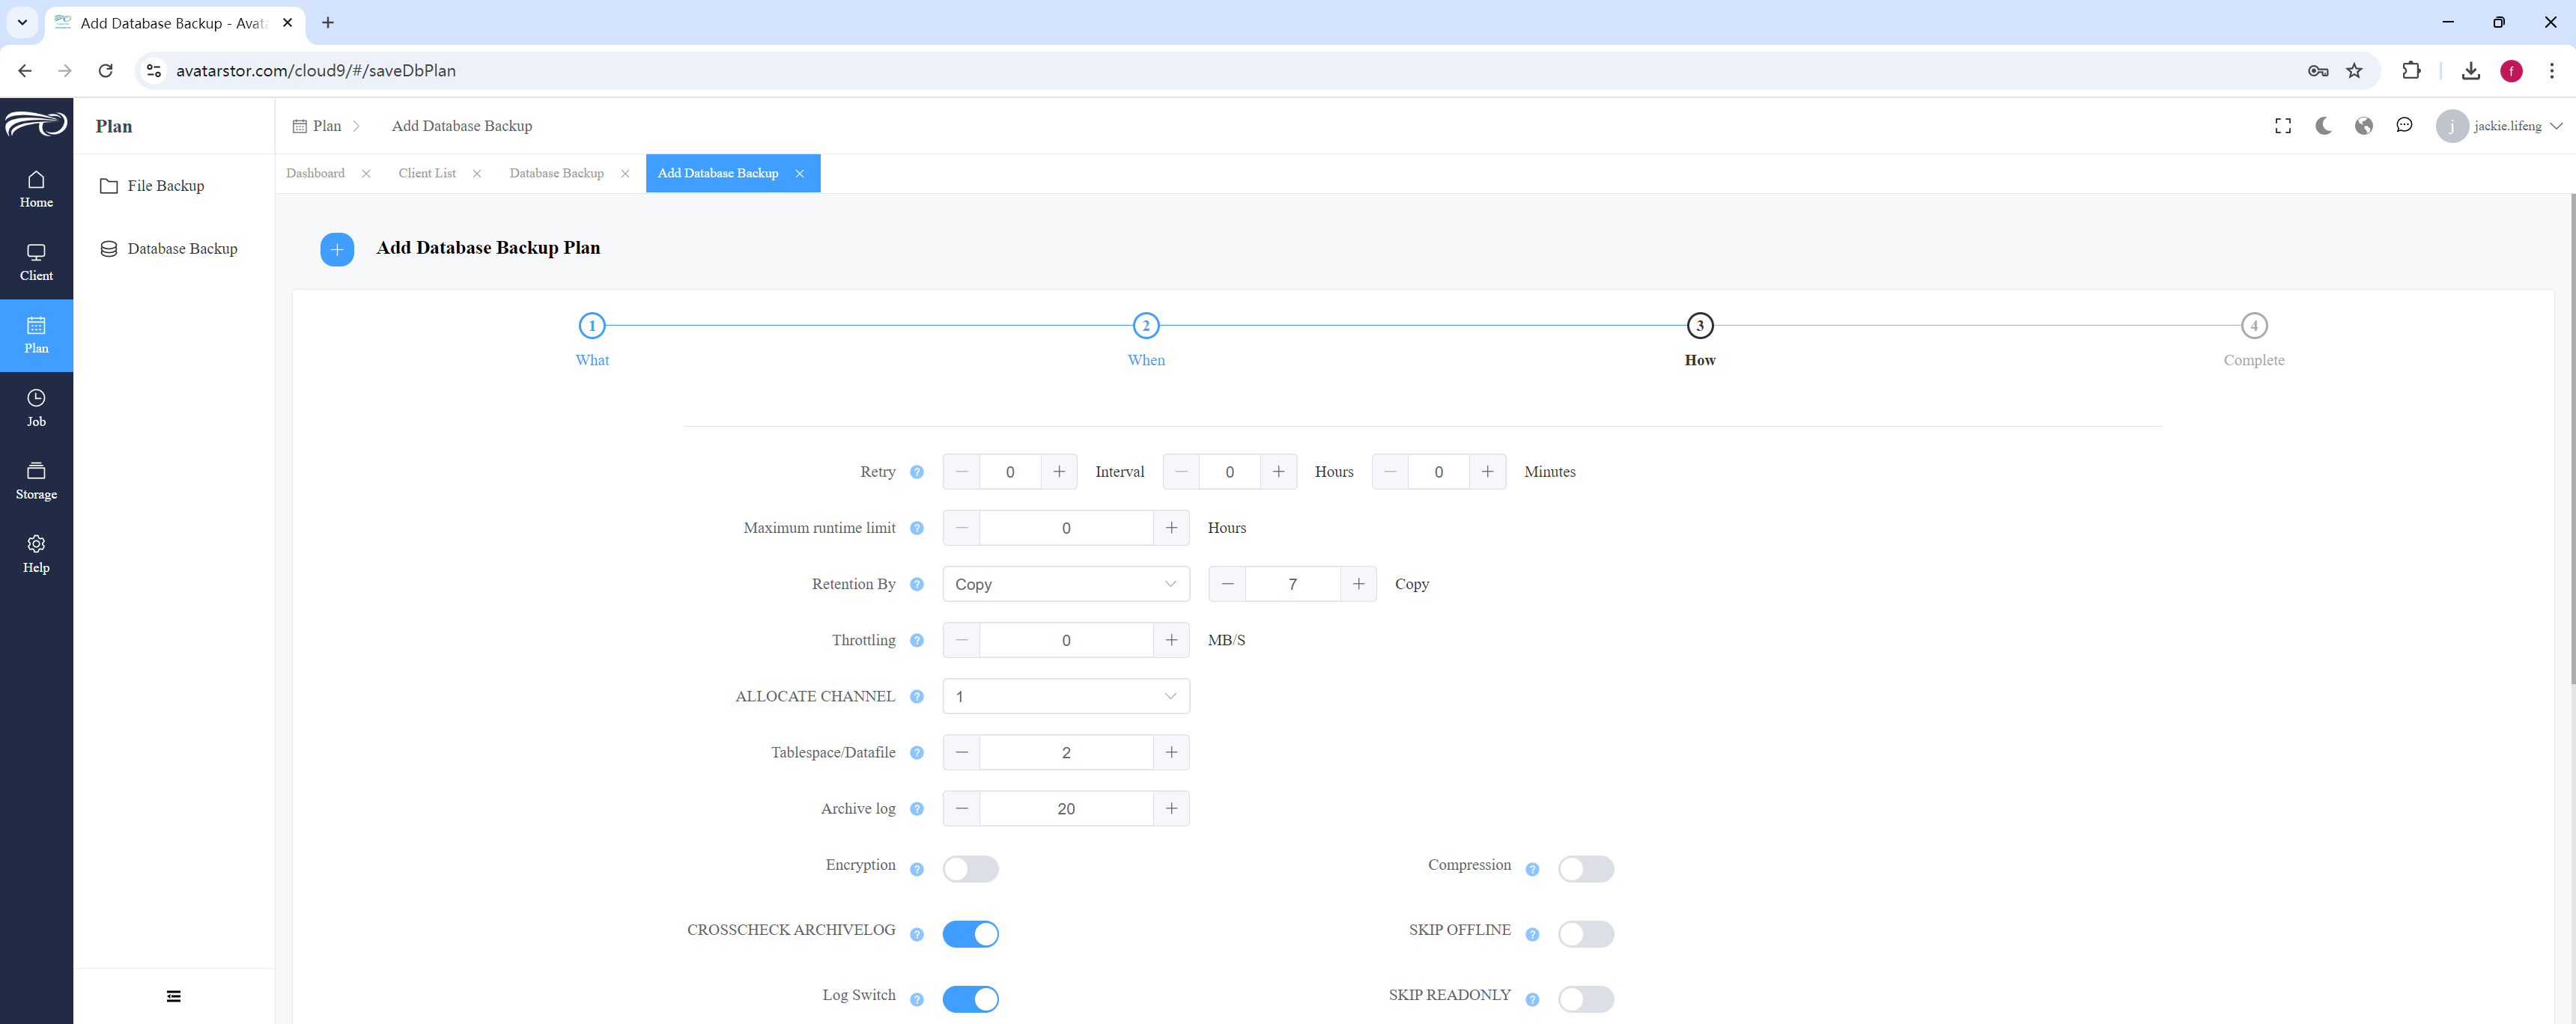
Task: Open the language globe icon
Action: pos(2364,126)
